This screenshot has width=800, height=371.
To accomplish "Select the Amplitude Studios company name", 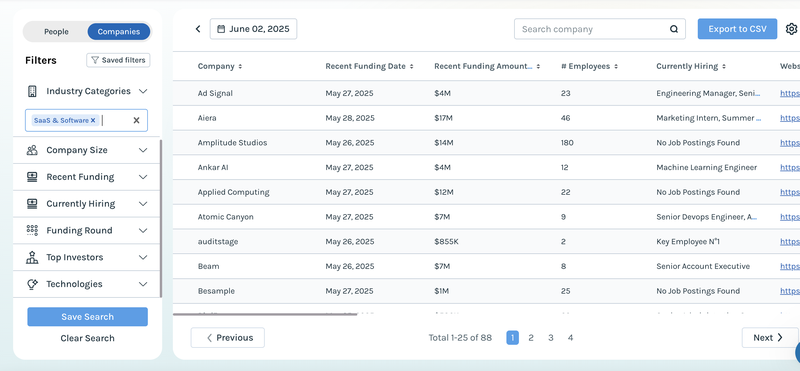I will 232,143.
